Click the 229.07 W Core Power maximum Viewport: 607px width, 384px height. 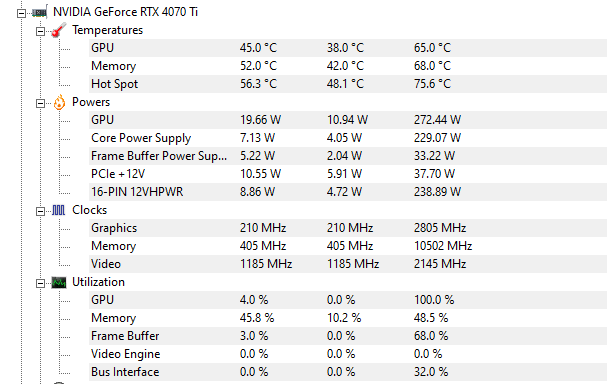click(437, 138)
